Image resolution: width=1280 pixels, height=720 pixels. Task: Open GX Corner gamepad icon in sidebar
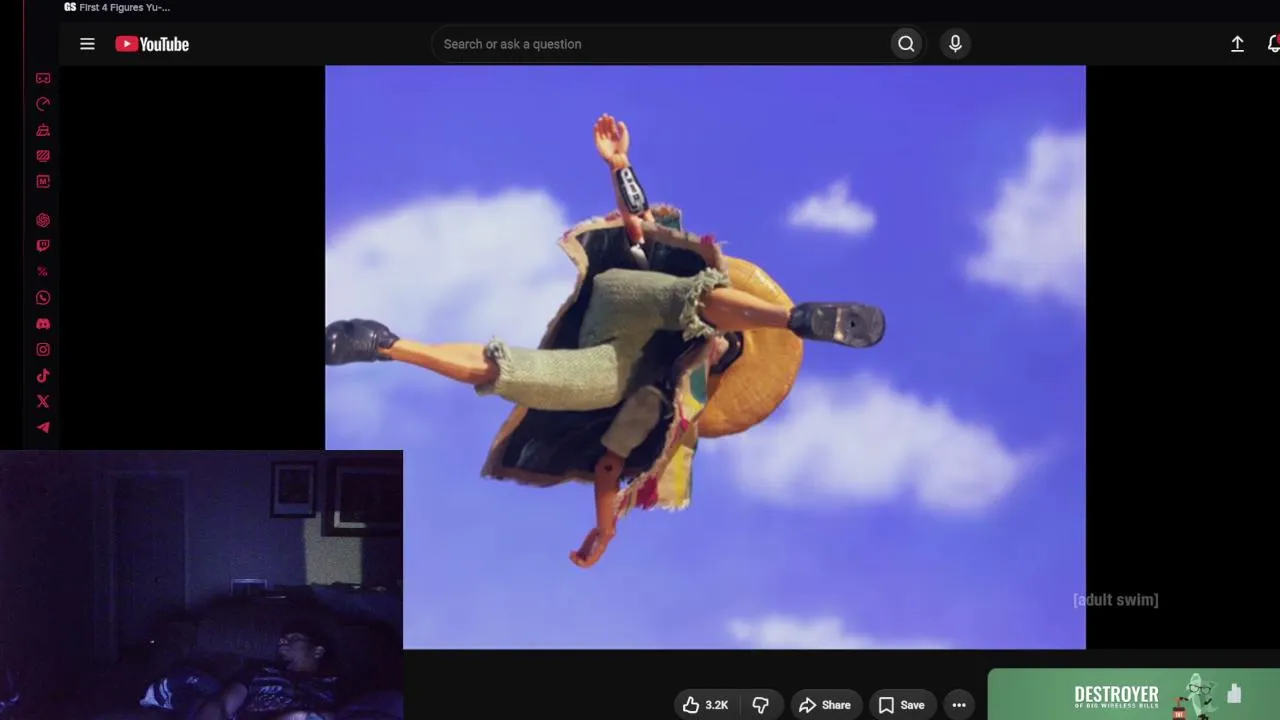[43, 78]
